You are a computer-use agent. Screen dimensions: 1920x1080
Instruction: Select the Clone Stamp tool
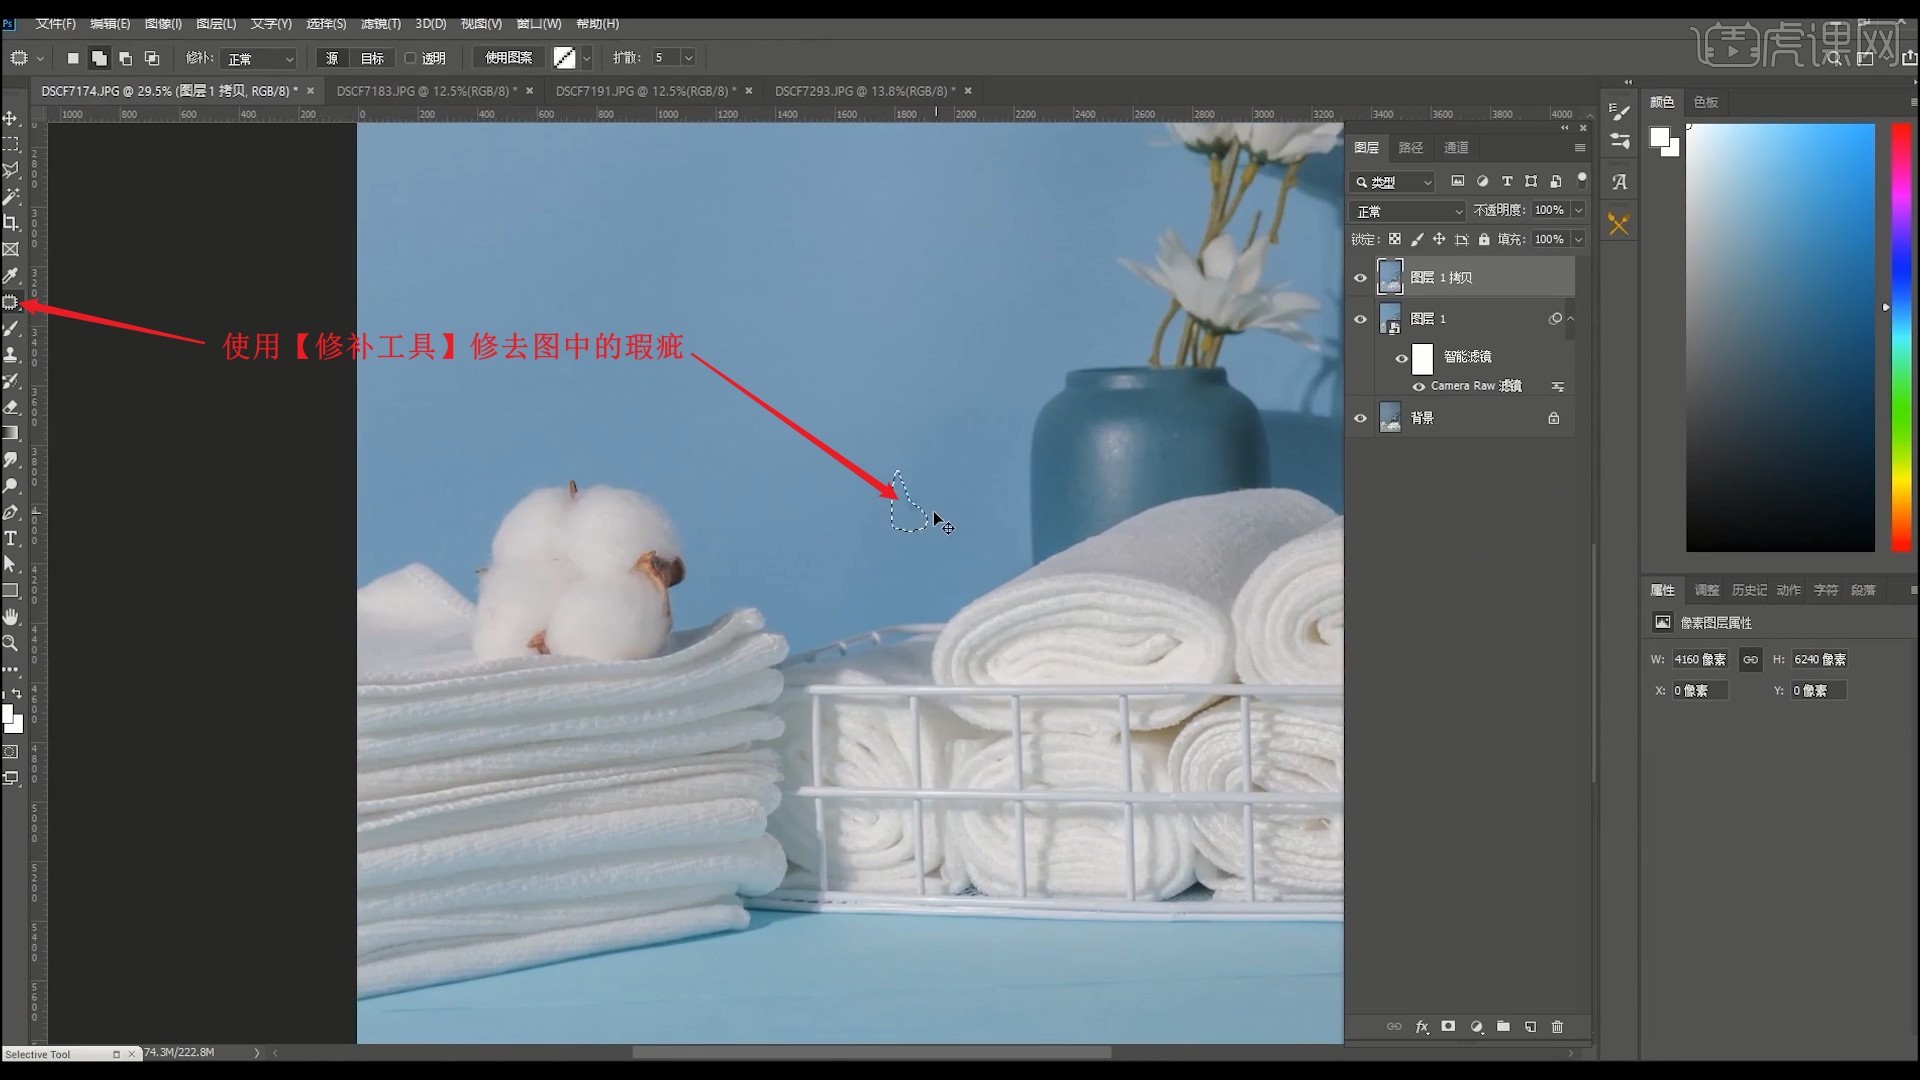tap(11, 355)
